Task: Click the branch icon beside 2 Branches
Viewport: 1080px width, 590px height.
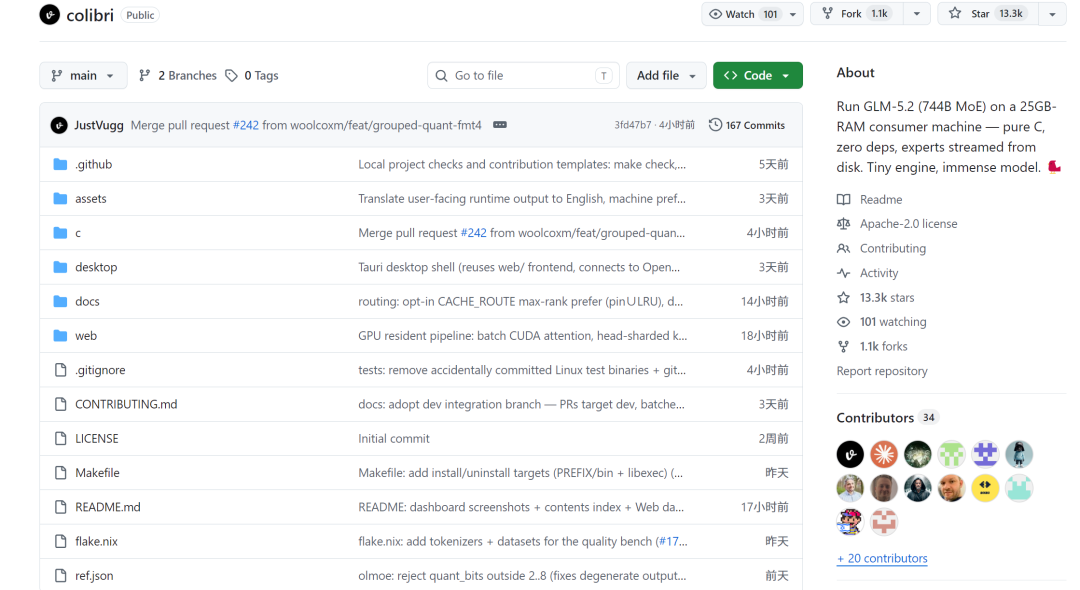Action: point(145,76)
